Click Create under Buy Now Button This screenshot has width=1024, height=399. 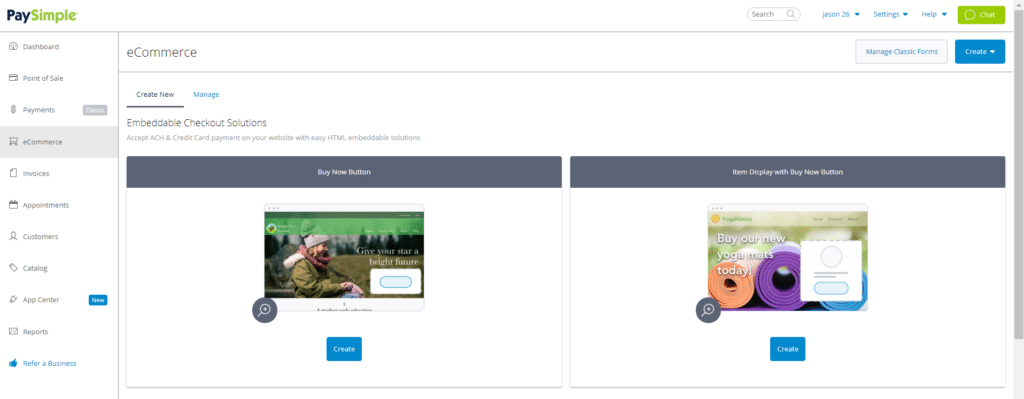[344, 349]
